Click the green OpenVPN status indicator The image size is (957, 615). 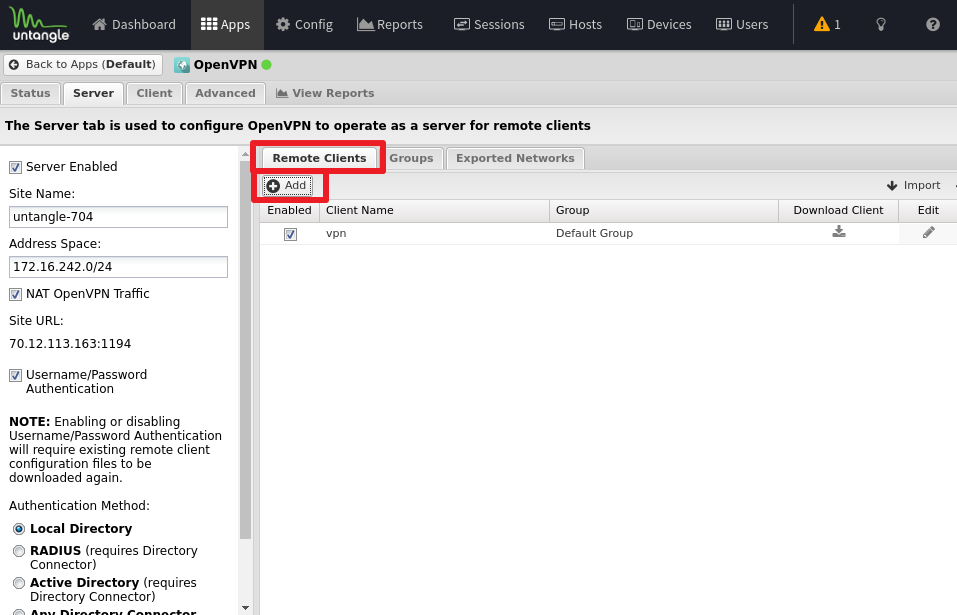pyautogui.click(x=267, y=65)
